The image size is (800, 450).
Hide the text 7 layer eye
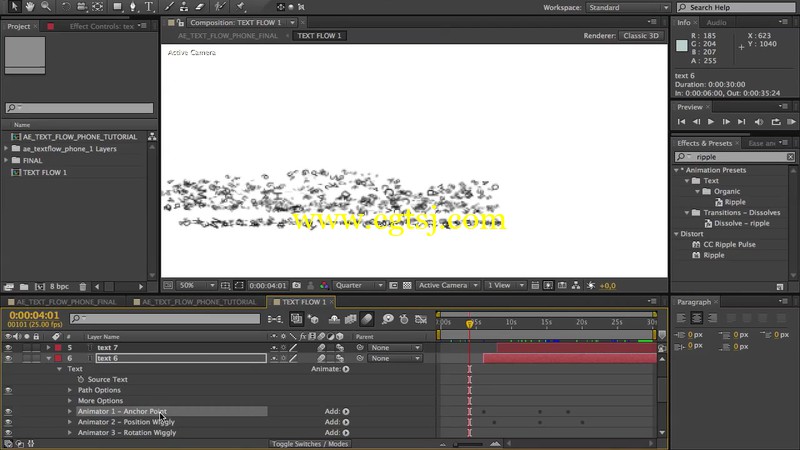click(x=8, y=347)
